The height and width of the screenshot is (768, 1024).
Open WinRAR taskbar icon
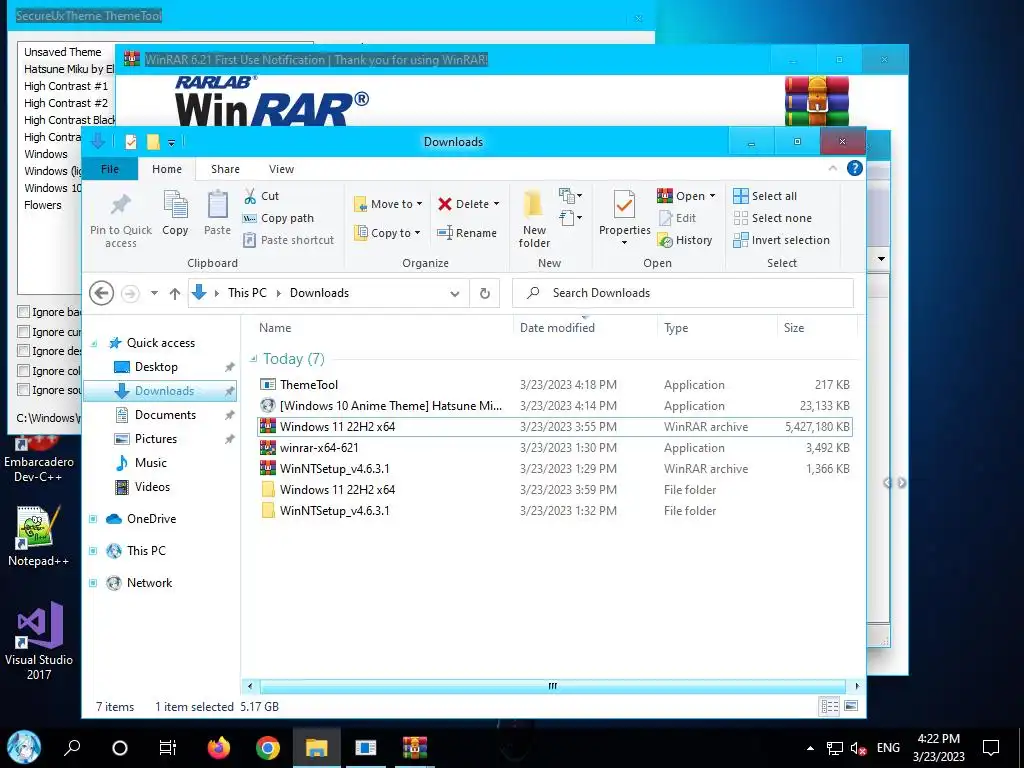point(415,747)
